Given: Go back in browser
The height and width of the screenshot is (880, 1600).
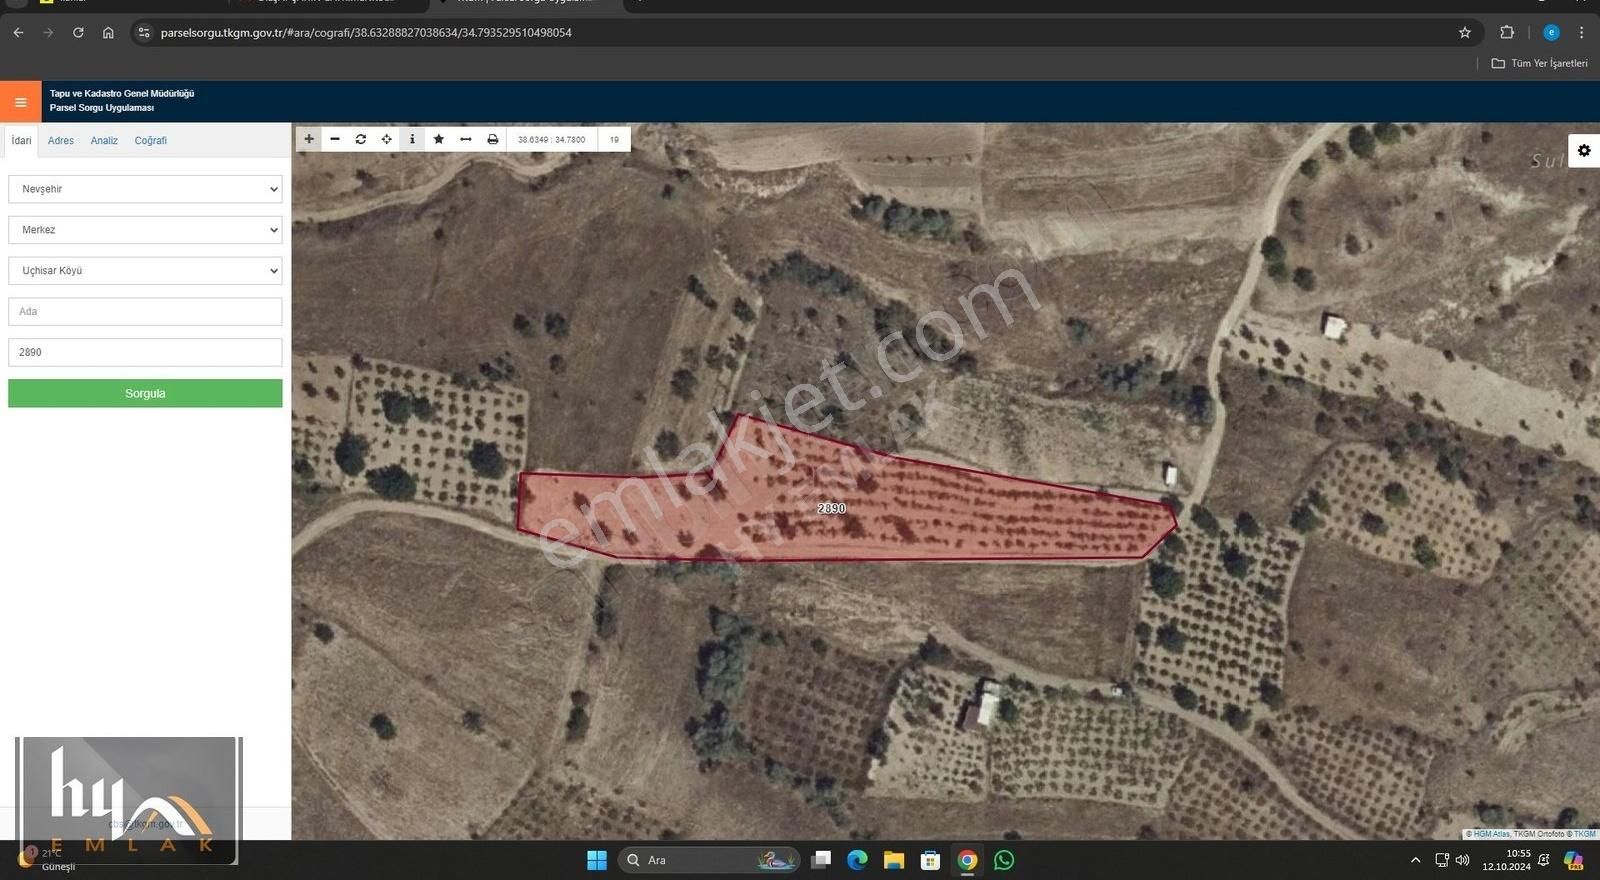Looking at the screenshot, I should click(x=18, y=33).
